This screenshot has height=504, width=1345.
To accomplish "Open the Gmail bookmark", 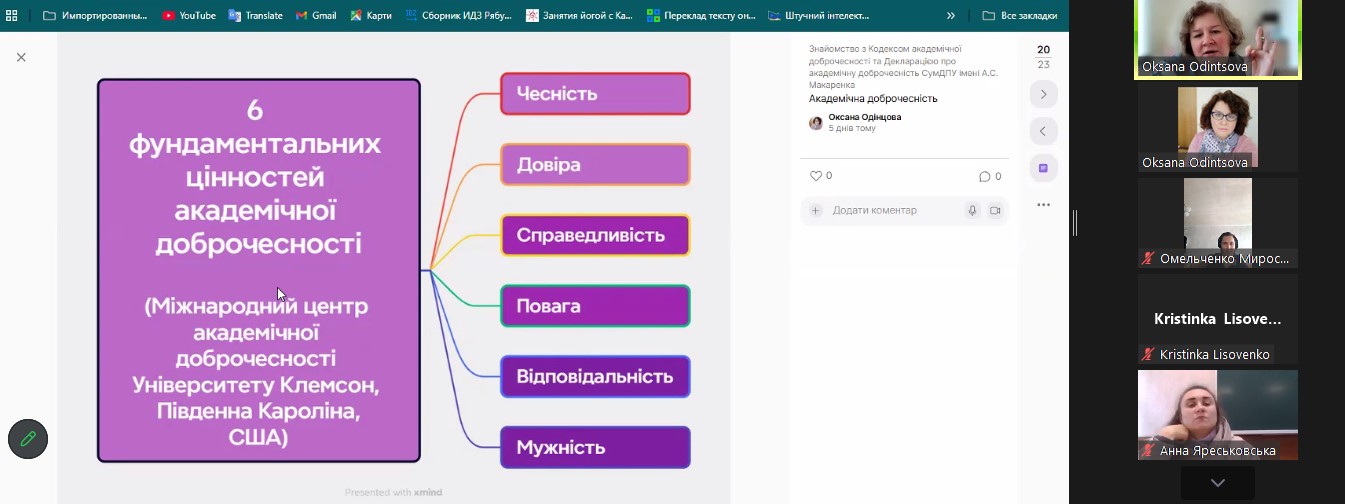I will click(316, 16).
